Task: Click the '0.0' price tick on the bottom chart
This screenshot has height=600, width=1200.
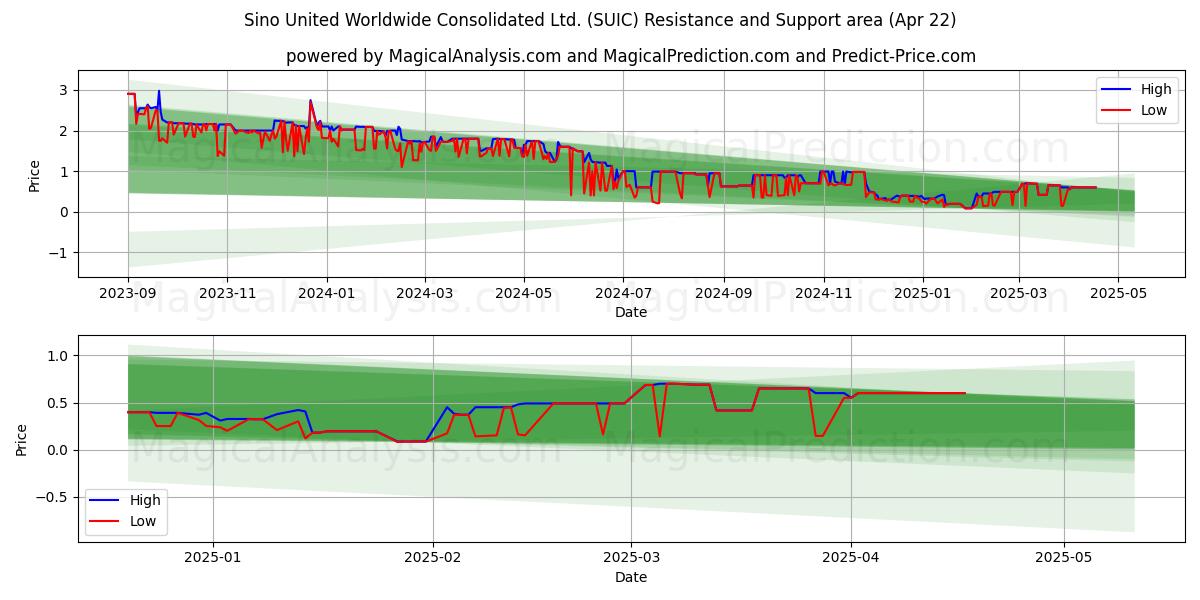Action: [x=58, y=450]
